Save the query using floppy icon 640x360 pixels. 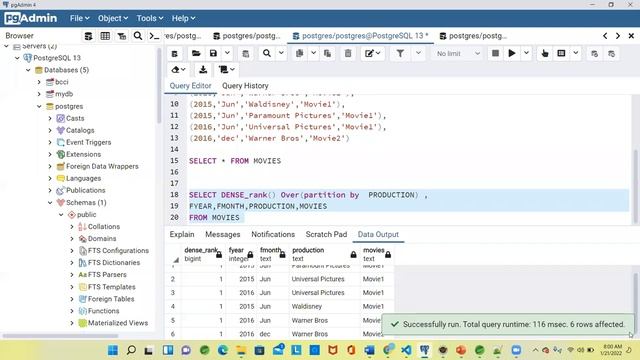pyautogui.click(x=213, y=53)
